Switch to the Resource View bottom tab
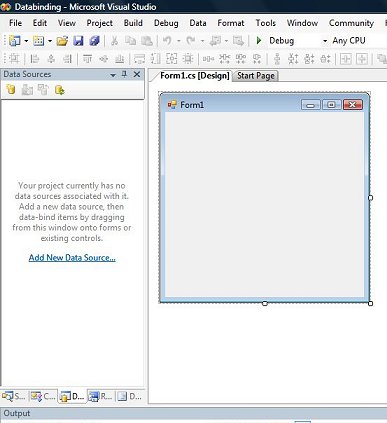This screenshot has width=387, height=423. click(101, 396)
